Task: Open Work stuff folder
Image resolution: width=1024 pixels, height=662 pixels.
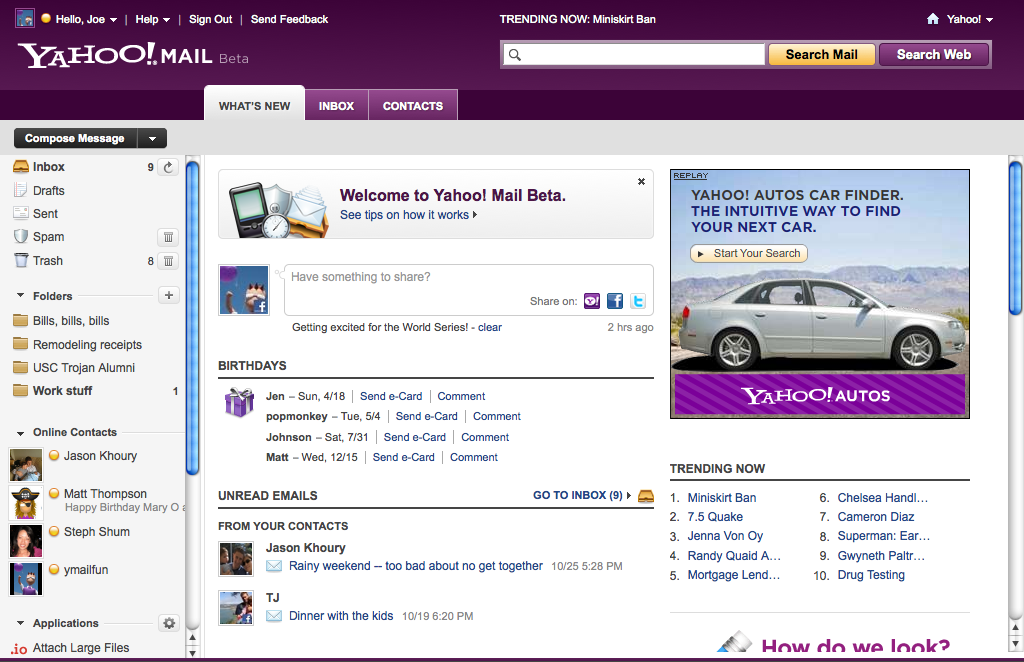Action: 62,390
